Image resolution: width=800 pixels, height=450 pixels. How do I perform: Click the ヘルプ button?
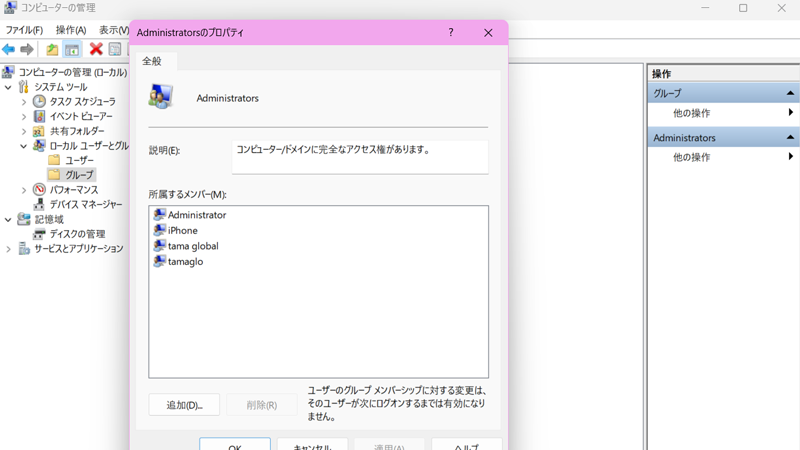(x=466, y=444)
